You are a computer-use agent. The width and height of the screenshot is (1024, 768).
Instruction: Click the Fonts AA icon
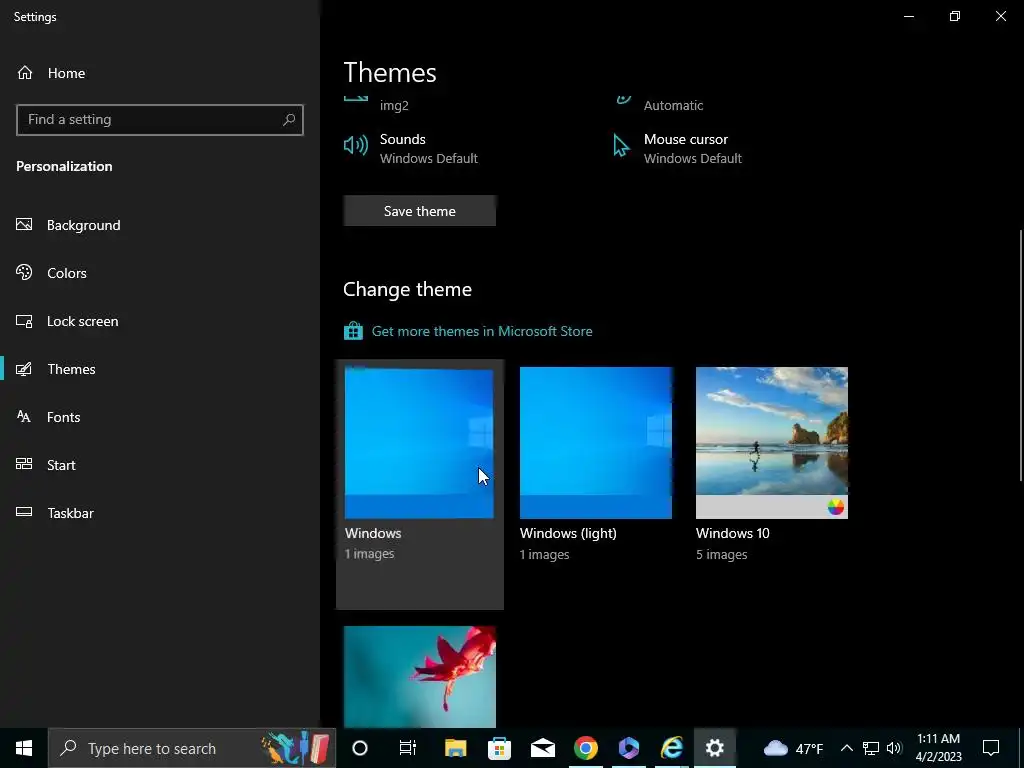24,417
